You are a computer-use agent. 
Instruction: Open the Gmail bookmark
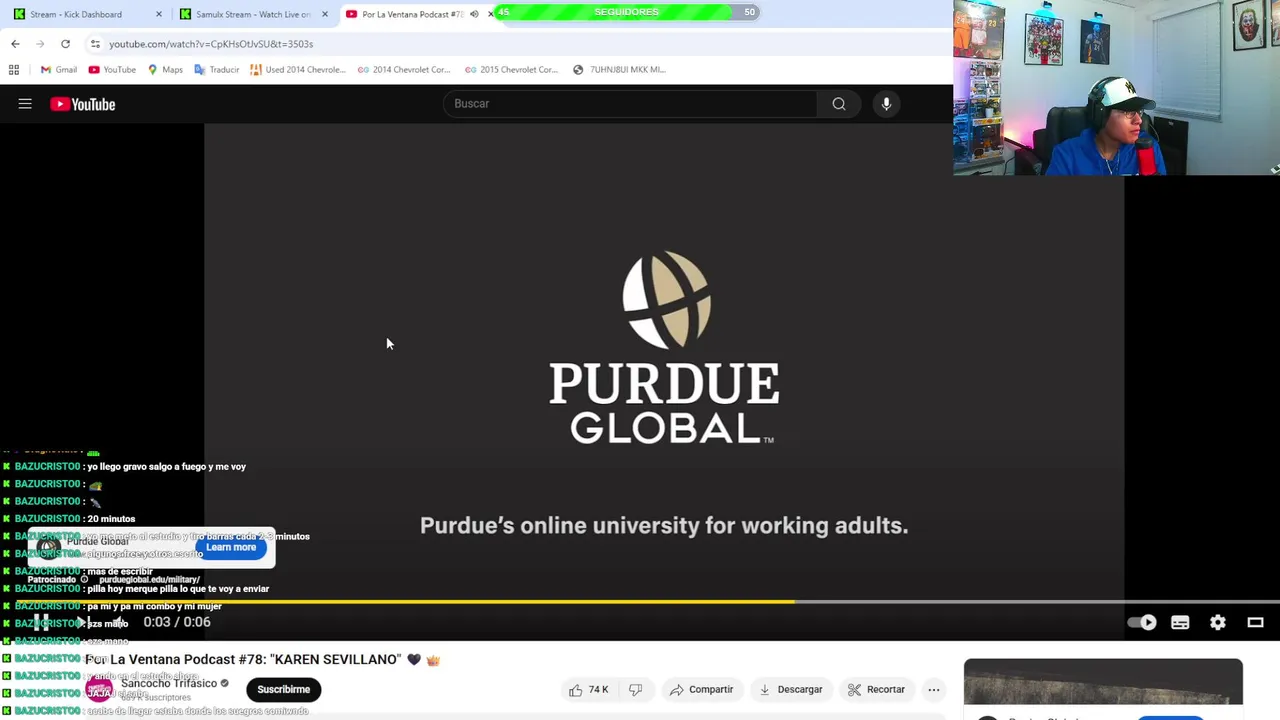[59, 70]
